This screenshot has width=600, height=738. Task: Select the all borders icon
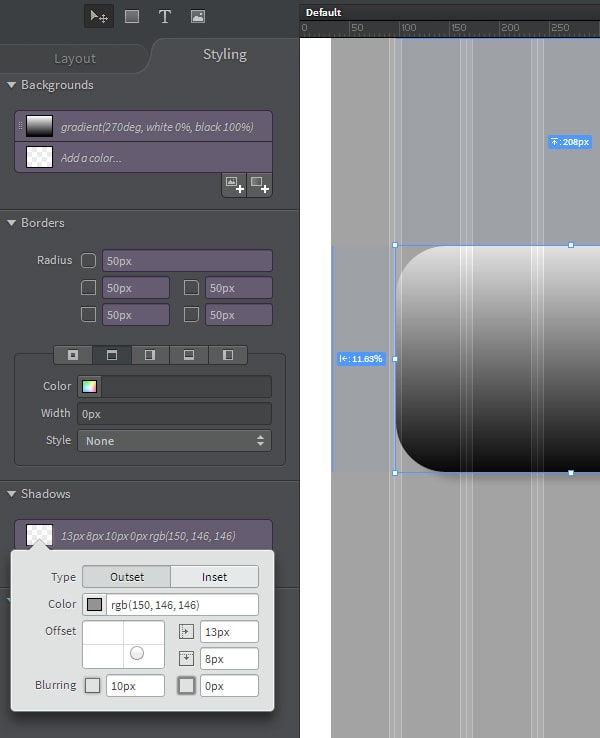click(x=73, y=355)
